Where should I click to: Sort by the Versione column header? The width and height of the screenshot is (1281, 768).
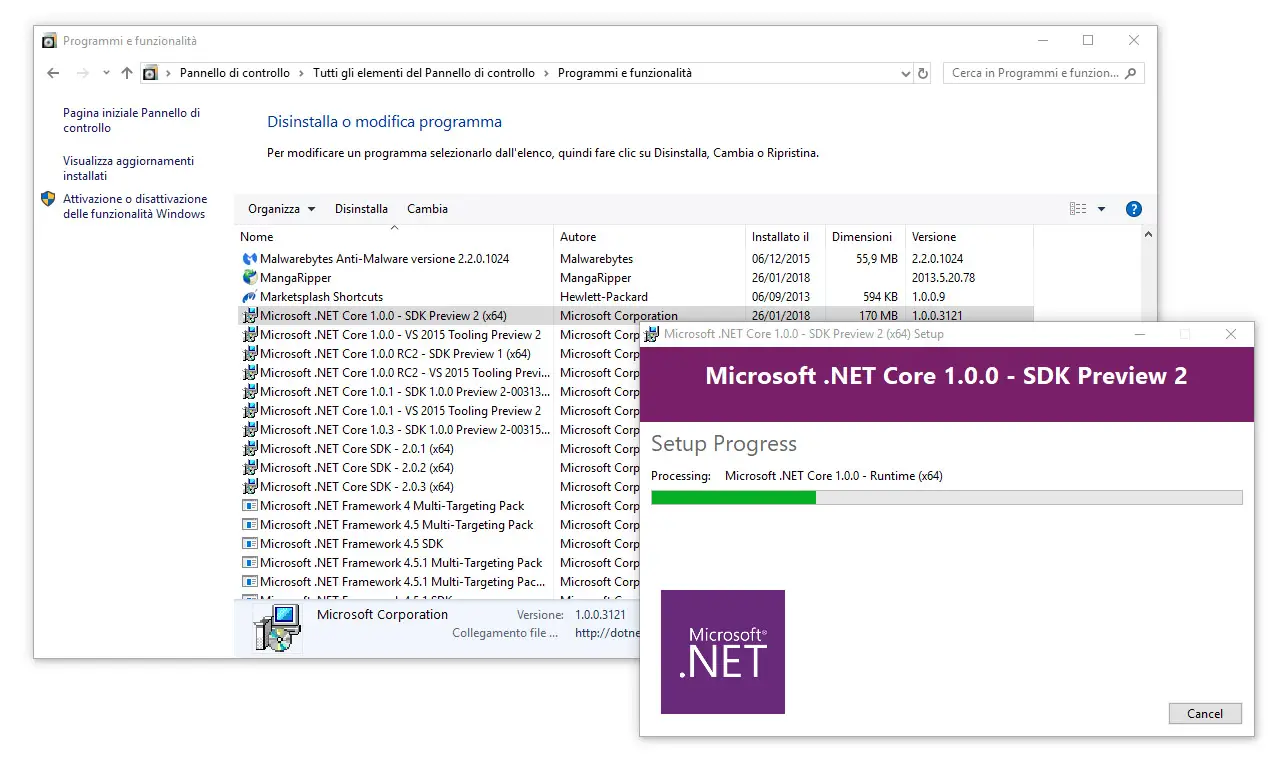[969, 237]
